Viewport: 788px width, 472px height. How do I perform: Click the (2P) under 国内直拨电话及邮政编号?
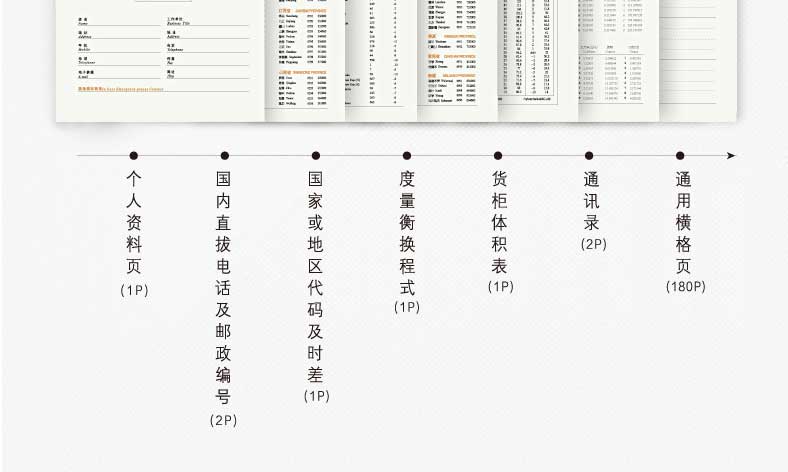(x=224, y=420)
